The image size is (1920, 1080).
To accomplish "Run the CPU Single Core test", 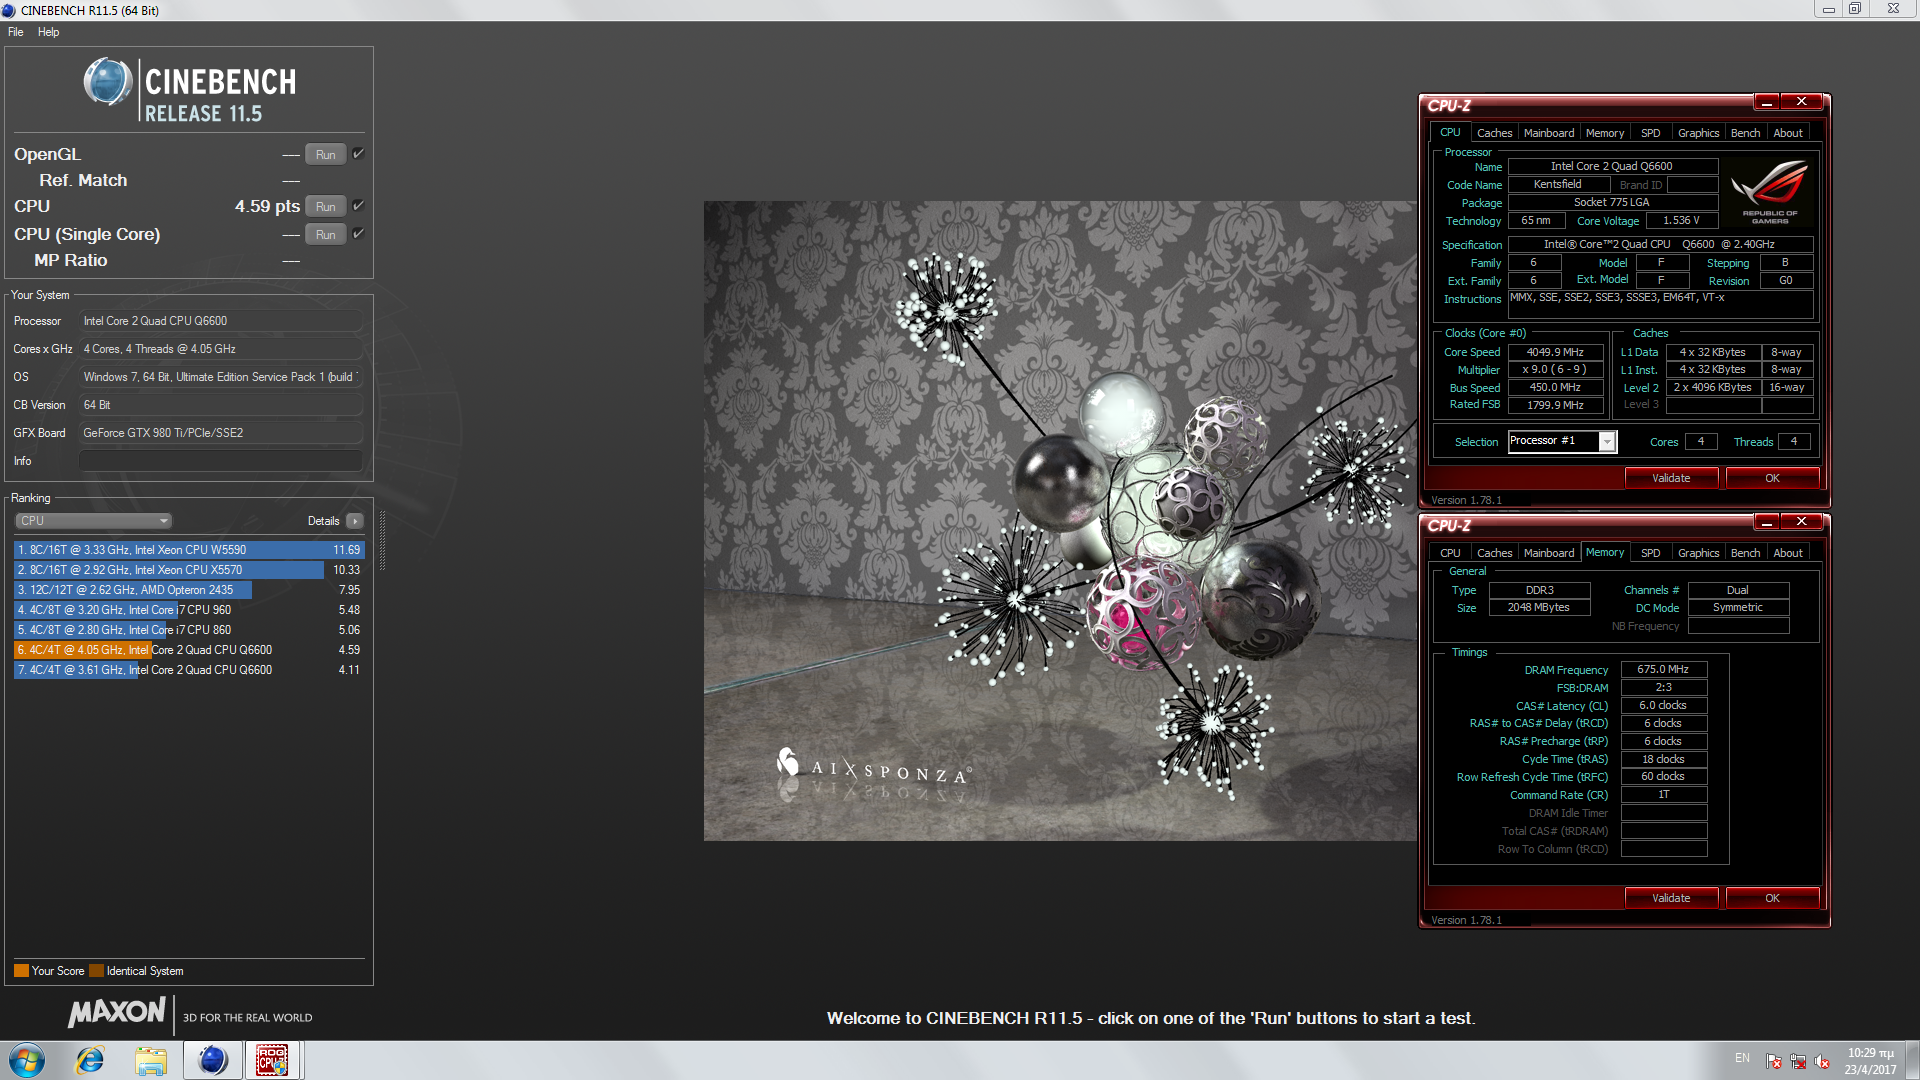I will (x=325, y=234).
